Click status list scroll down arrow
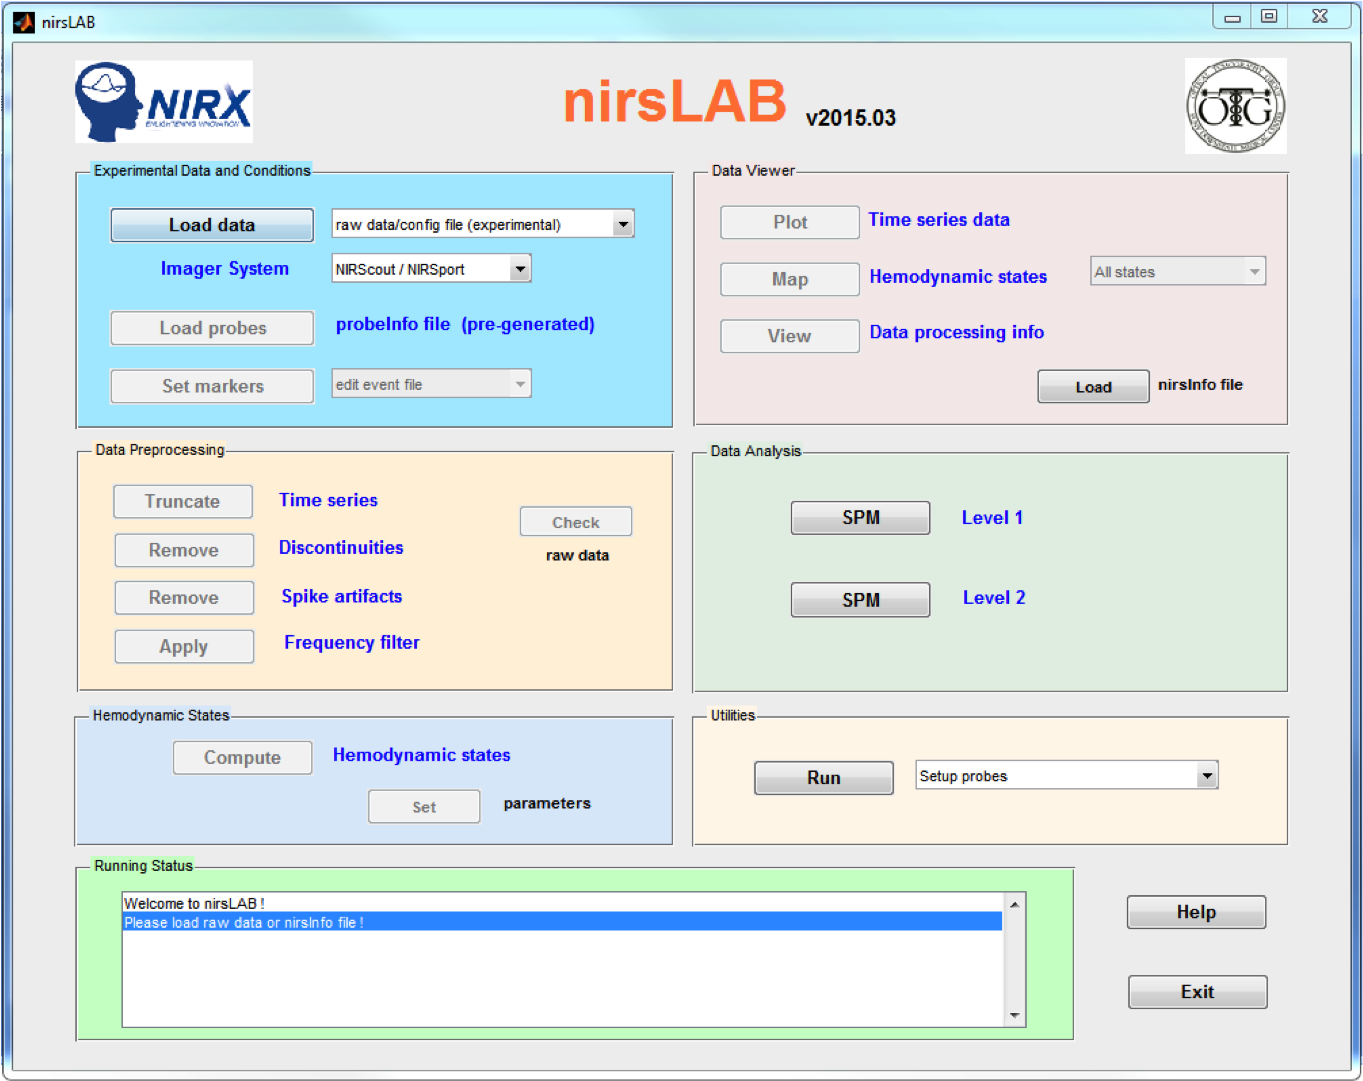 (x=1014, y=1015)
